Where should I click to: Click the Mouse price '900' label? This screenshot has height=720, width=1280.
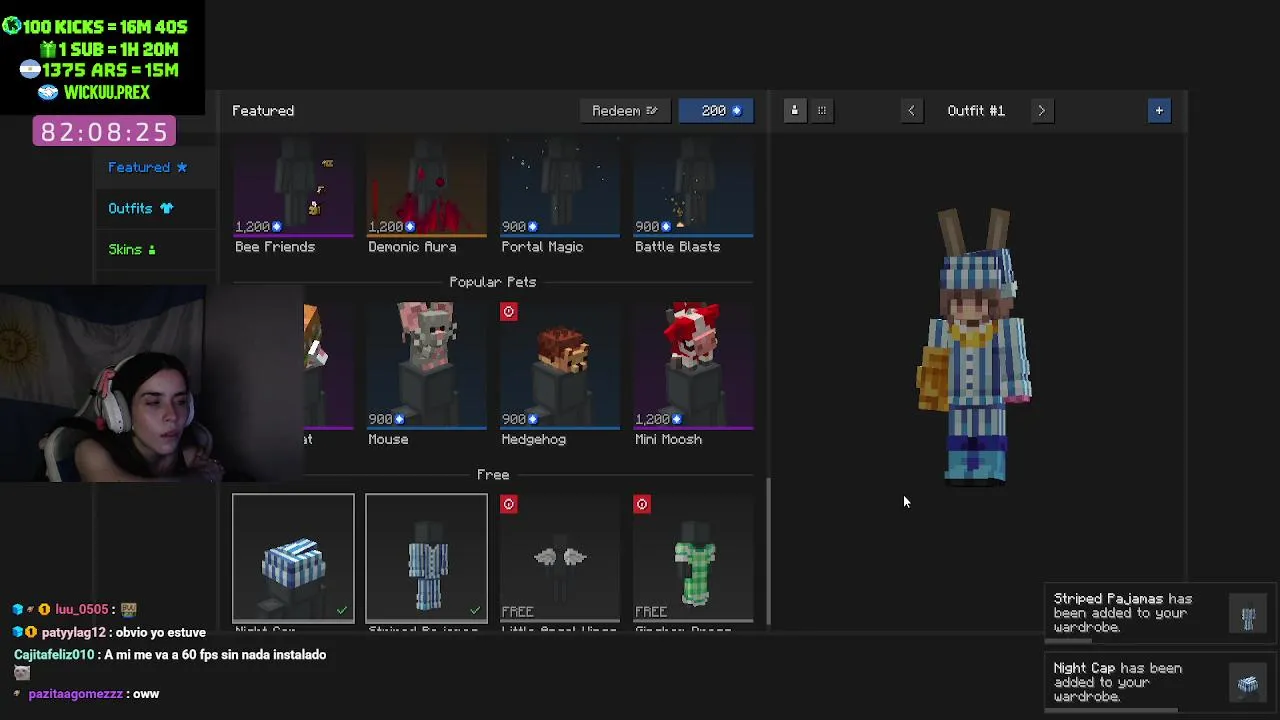click(x=386, y=419)
